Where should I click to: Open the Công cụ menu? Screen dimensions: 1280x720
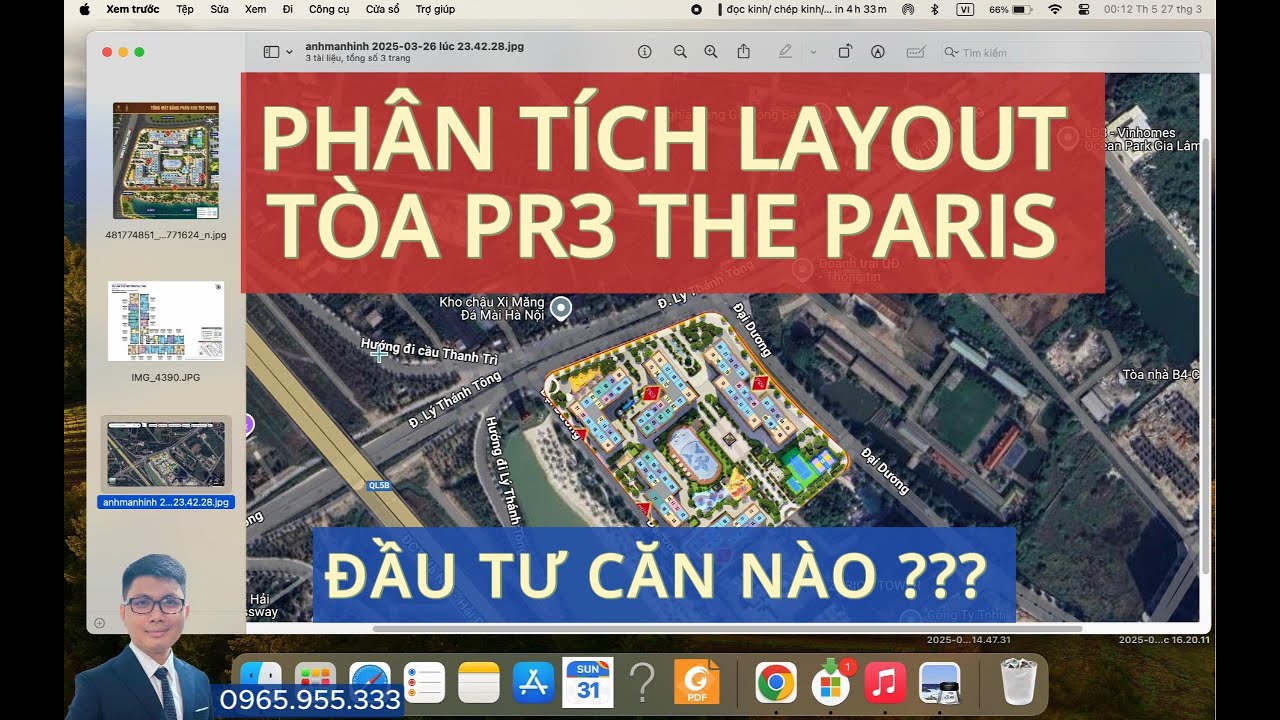click(329, 9)
